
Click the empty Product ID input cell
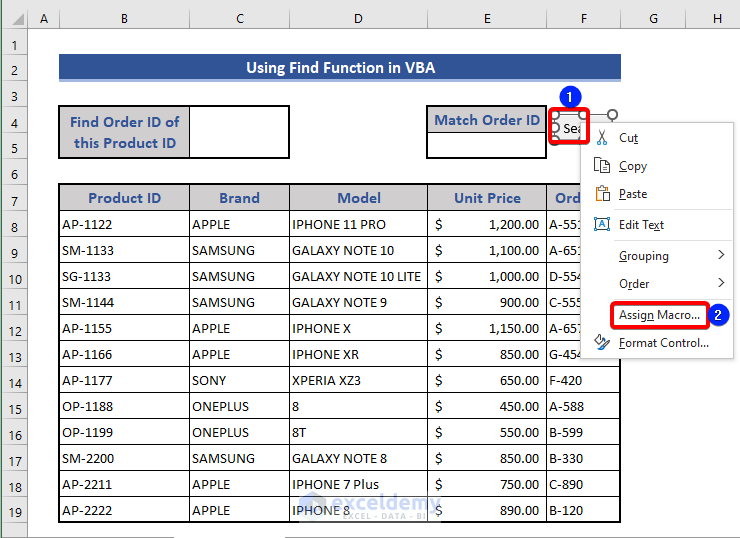coord(239,132)
